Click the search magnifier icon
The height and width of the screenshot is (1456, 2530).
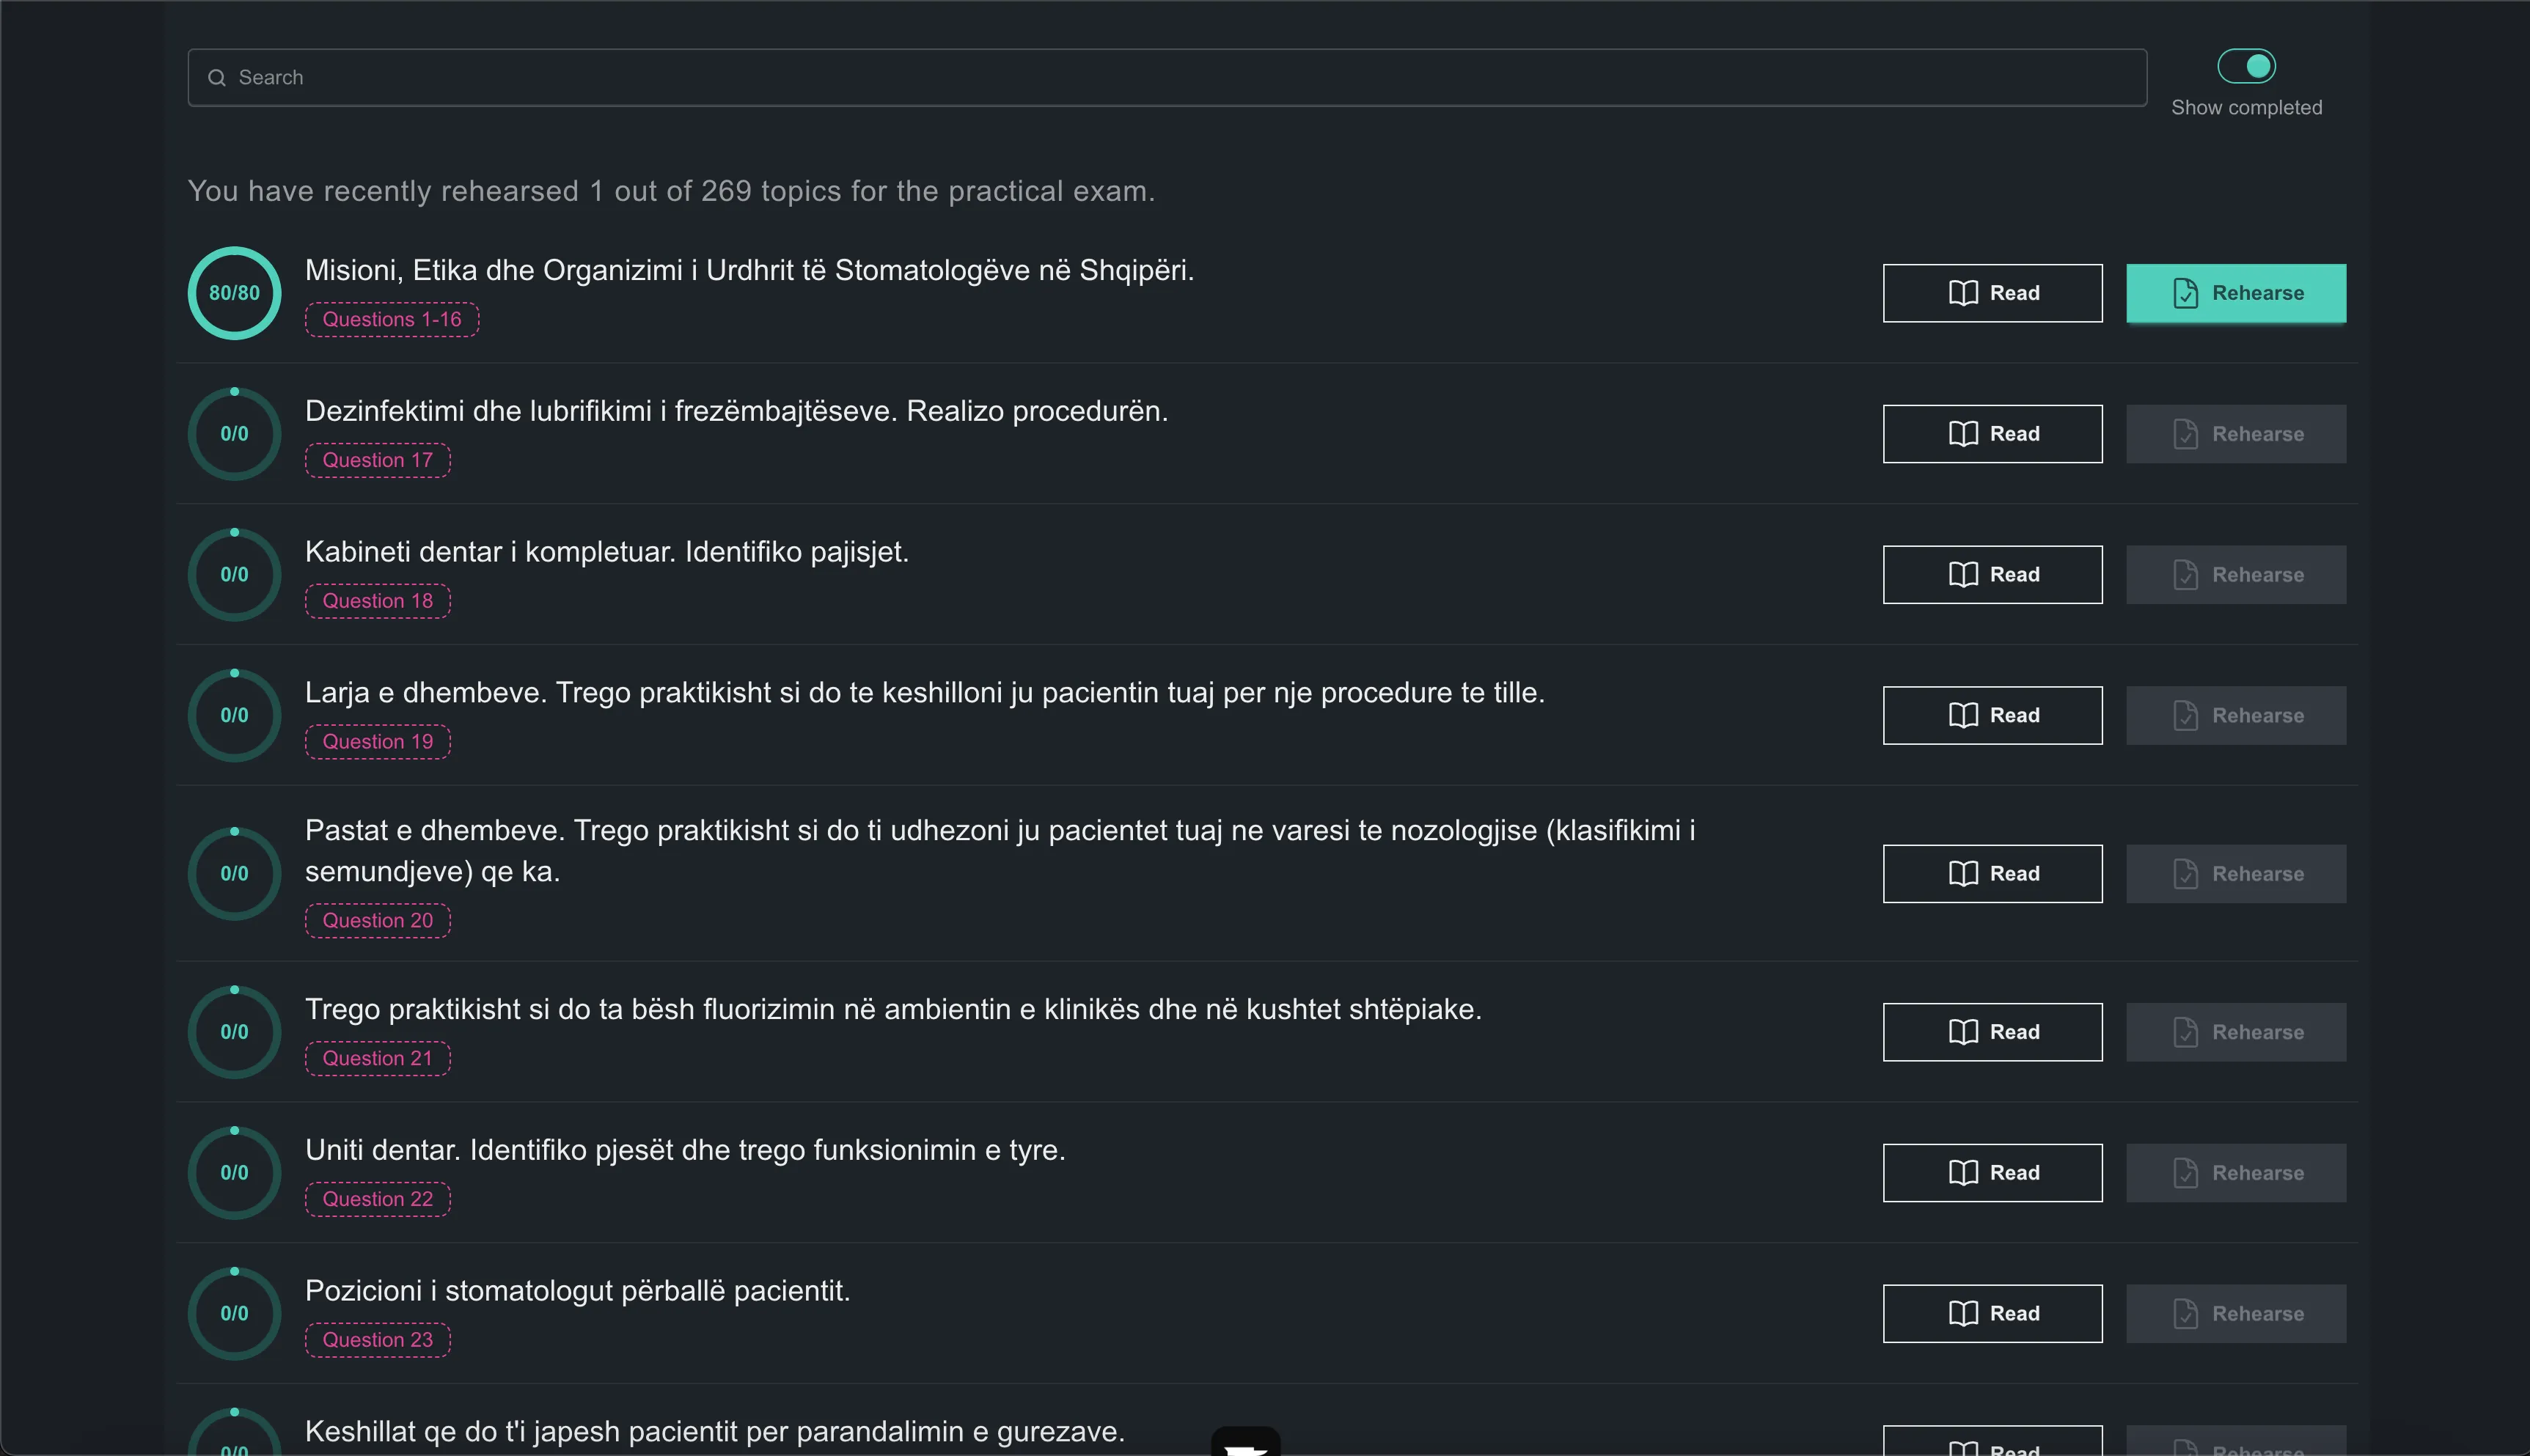tap(216, 78)
